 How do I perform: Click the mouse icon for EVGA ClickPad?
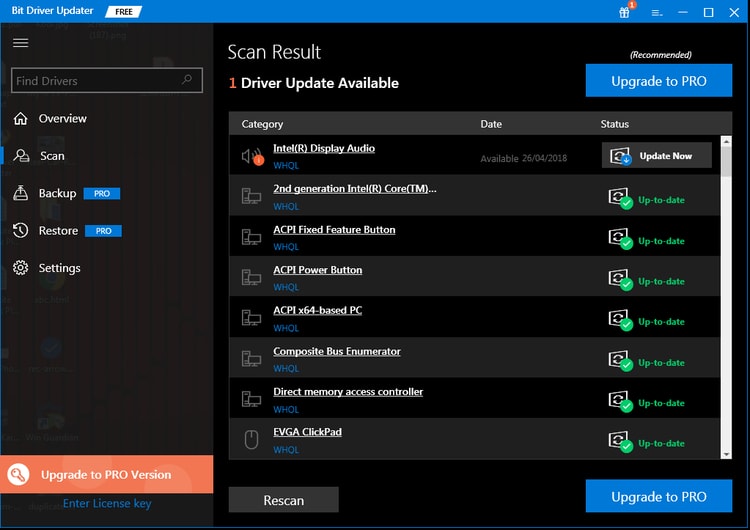tap(251, 440)
